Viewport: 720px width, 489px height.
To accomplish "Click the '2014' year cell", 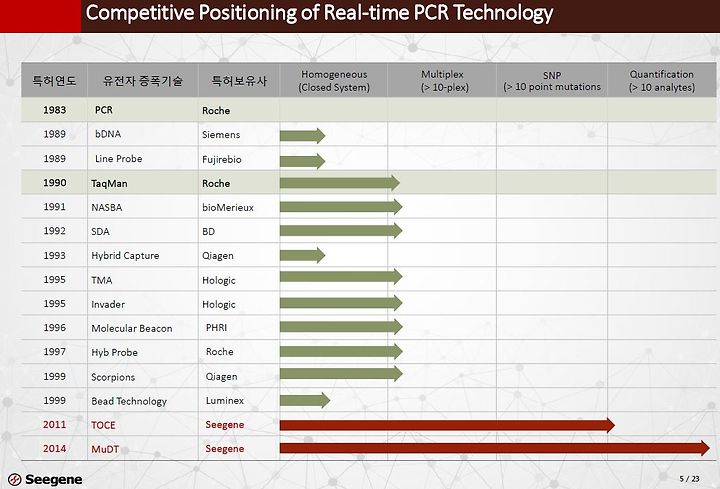I will (55, 449).
